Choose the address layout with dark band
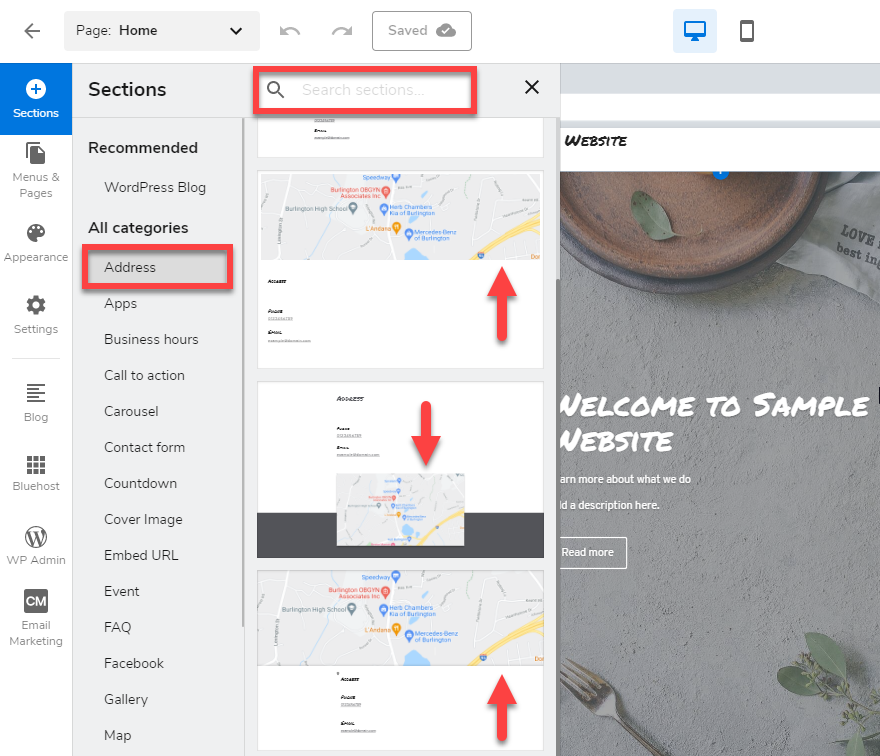The width and height of the screenshot is (880, 756). tap(400, 470)
